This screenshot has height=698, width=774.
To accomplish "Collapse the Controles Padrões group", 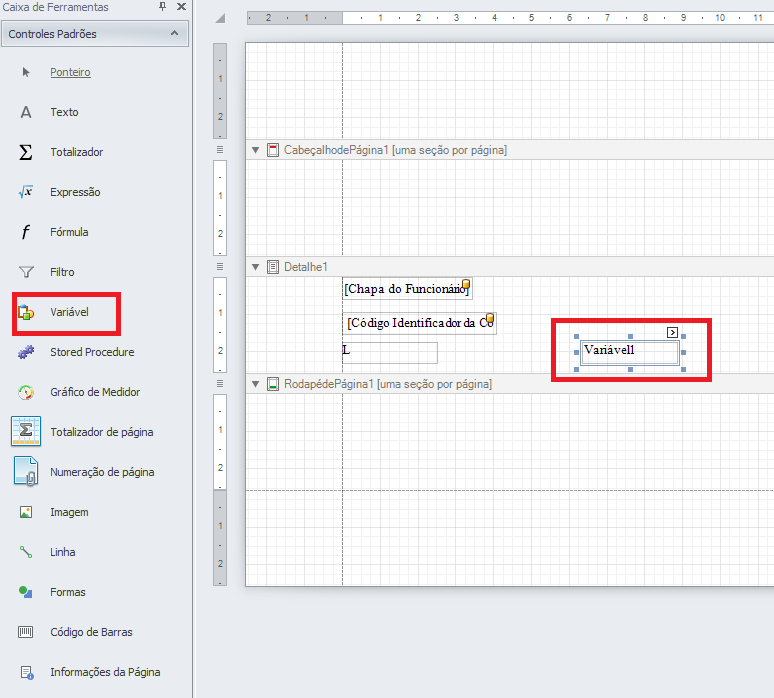I will pos(174,33).
